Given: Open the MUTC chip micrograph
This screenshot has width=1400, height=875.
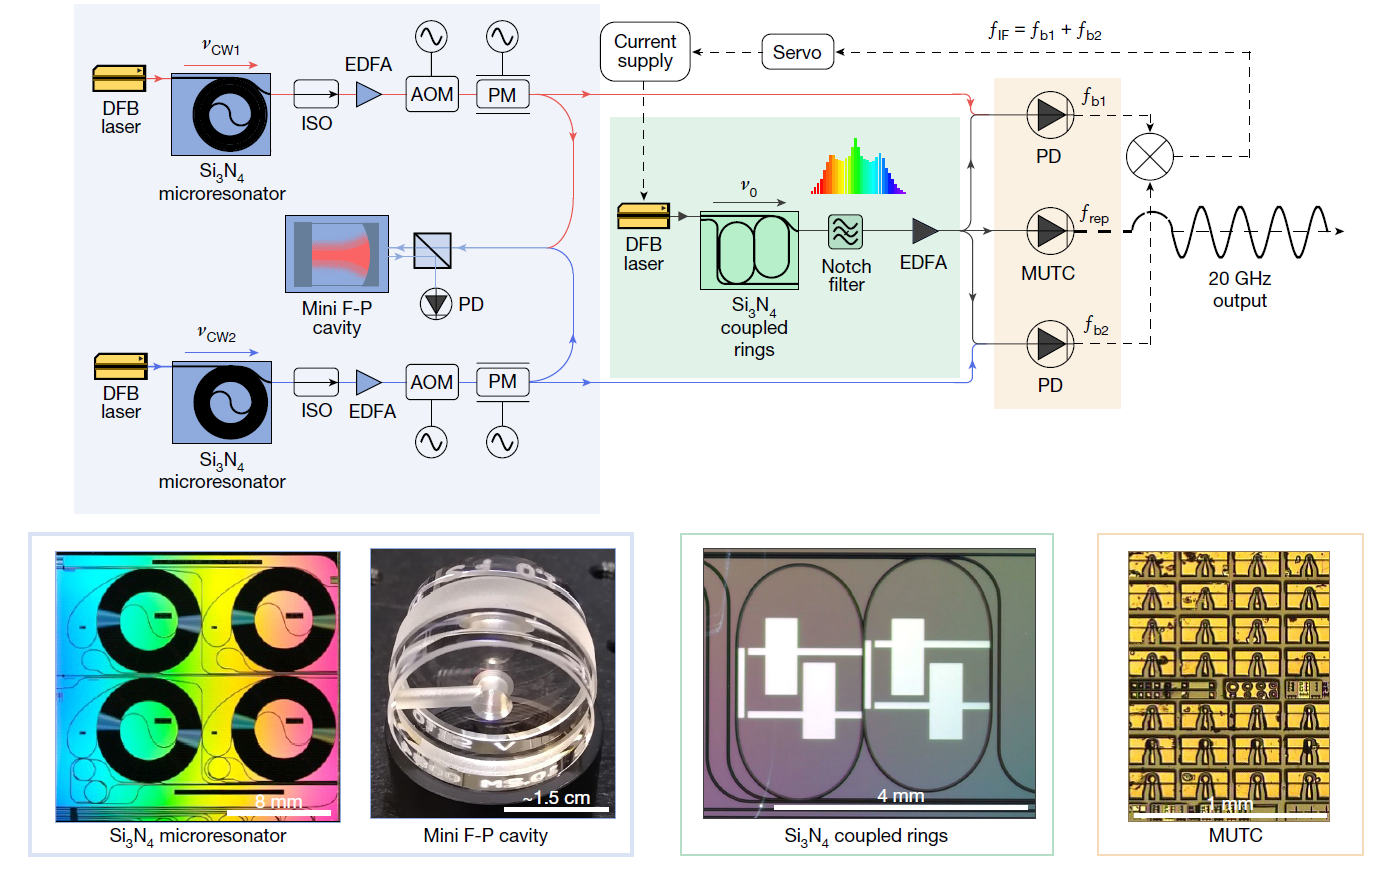Looking at the screenshot, I should point(1229,686).
